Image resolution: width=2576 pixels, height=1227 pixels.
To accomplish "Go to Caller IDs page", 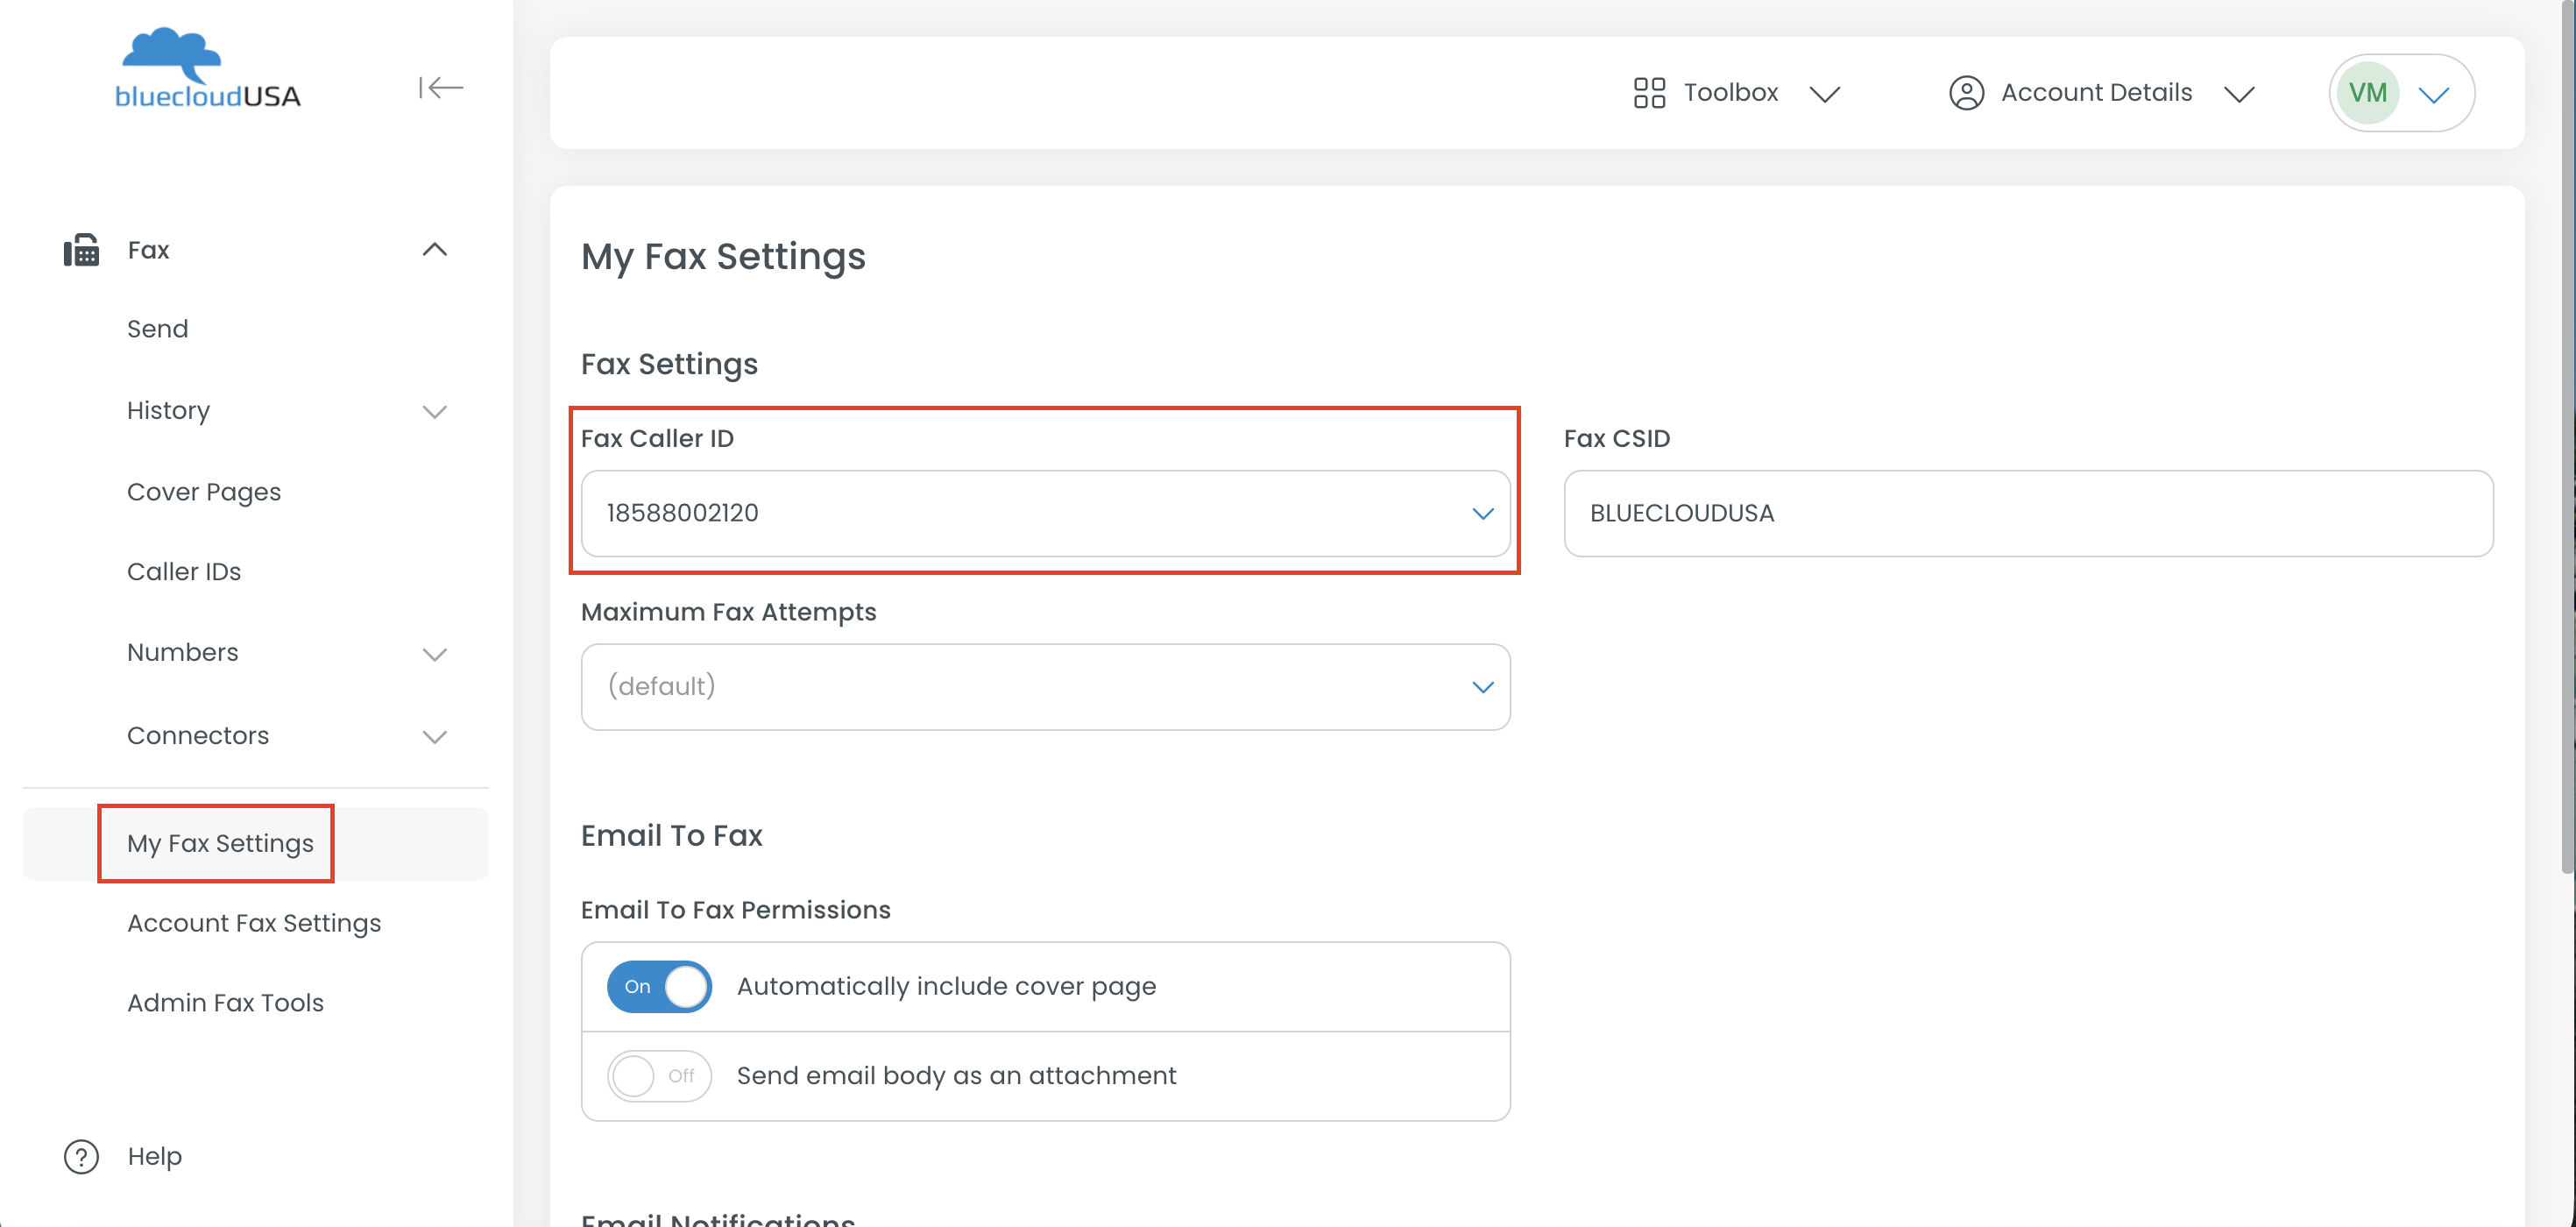I will click(x=184, y=572).
